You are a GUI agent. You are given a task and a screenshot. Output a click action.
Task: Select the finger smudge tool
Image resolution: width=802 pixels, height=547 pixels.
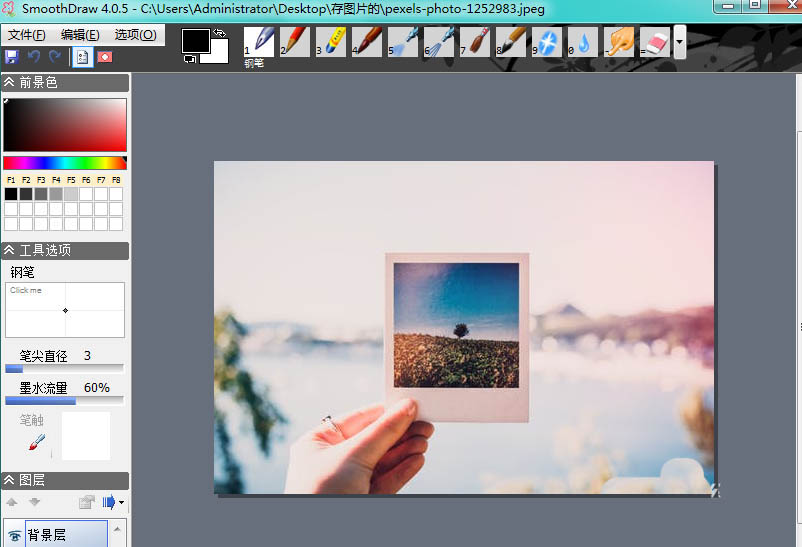point(619,41)
